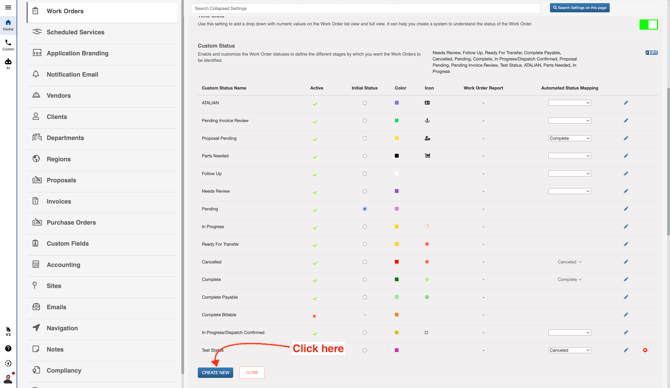Screen dimensions: 670x388
Task: Select Proposal Pending as initial status
Action: pyautogui.click(x=364, y=138)
